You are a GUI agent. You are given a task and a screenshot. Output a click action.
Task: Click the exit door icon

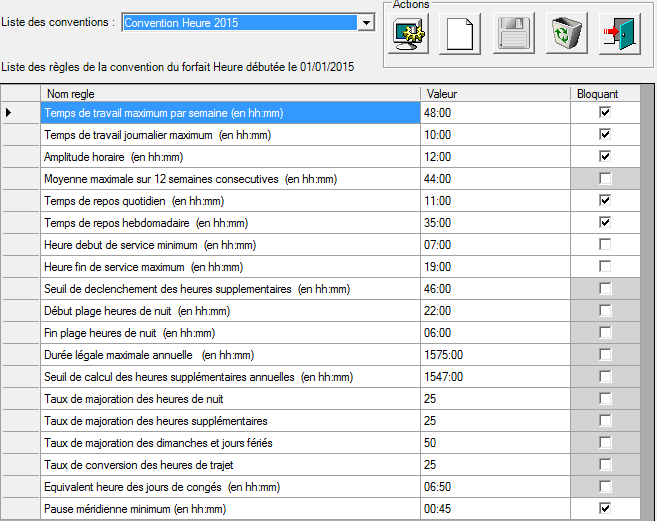tap(619, 35)
